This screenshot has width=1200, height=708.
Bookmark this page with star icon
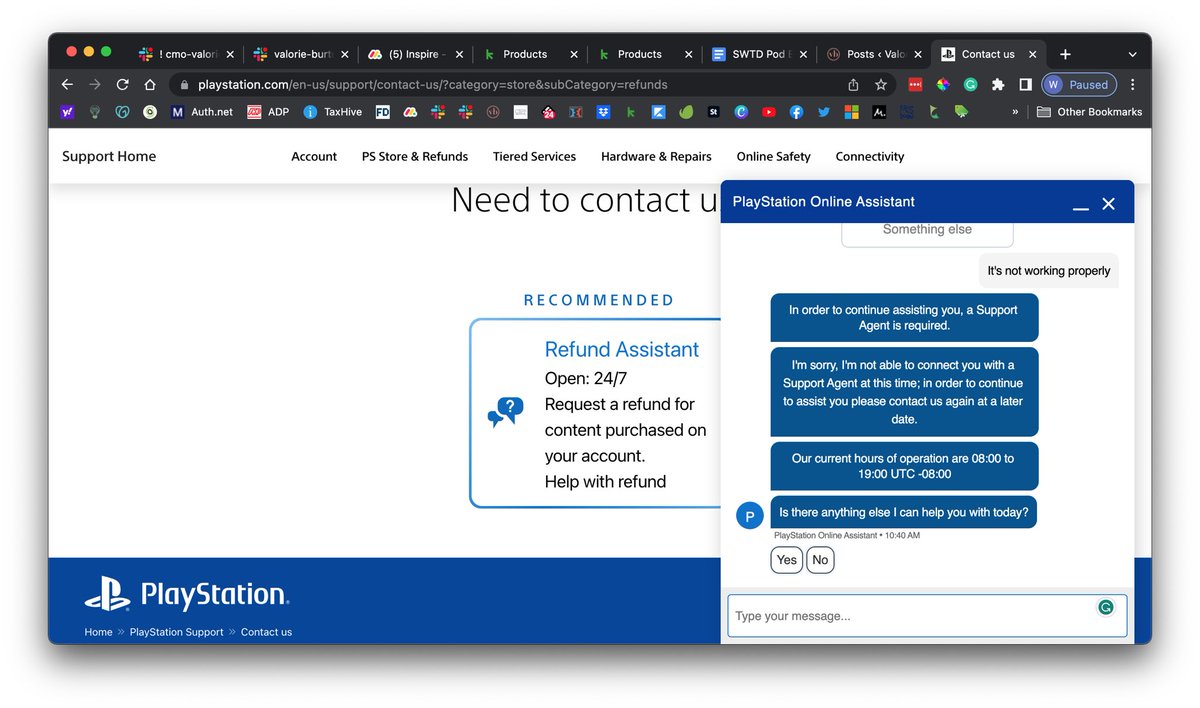click(881, 85)
